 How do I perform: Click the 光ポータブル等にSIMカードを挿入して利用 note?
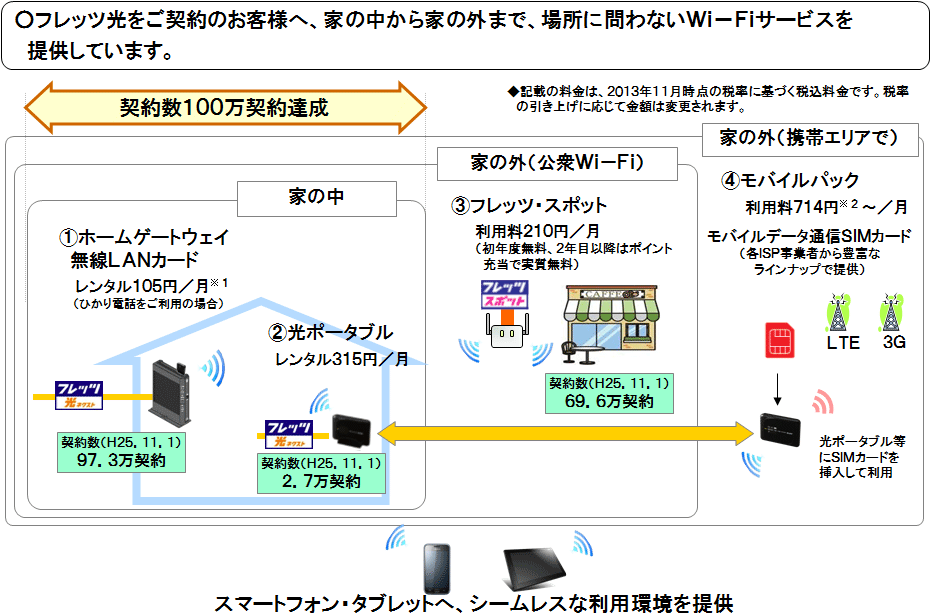point(862,457)
